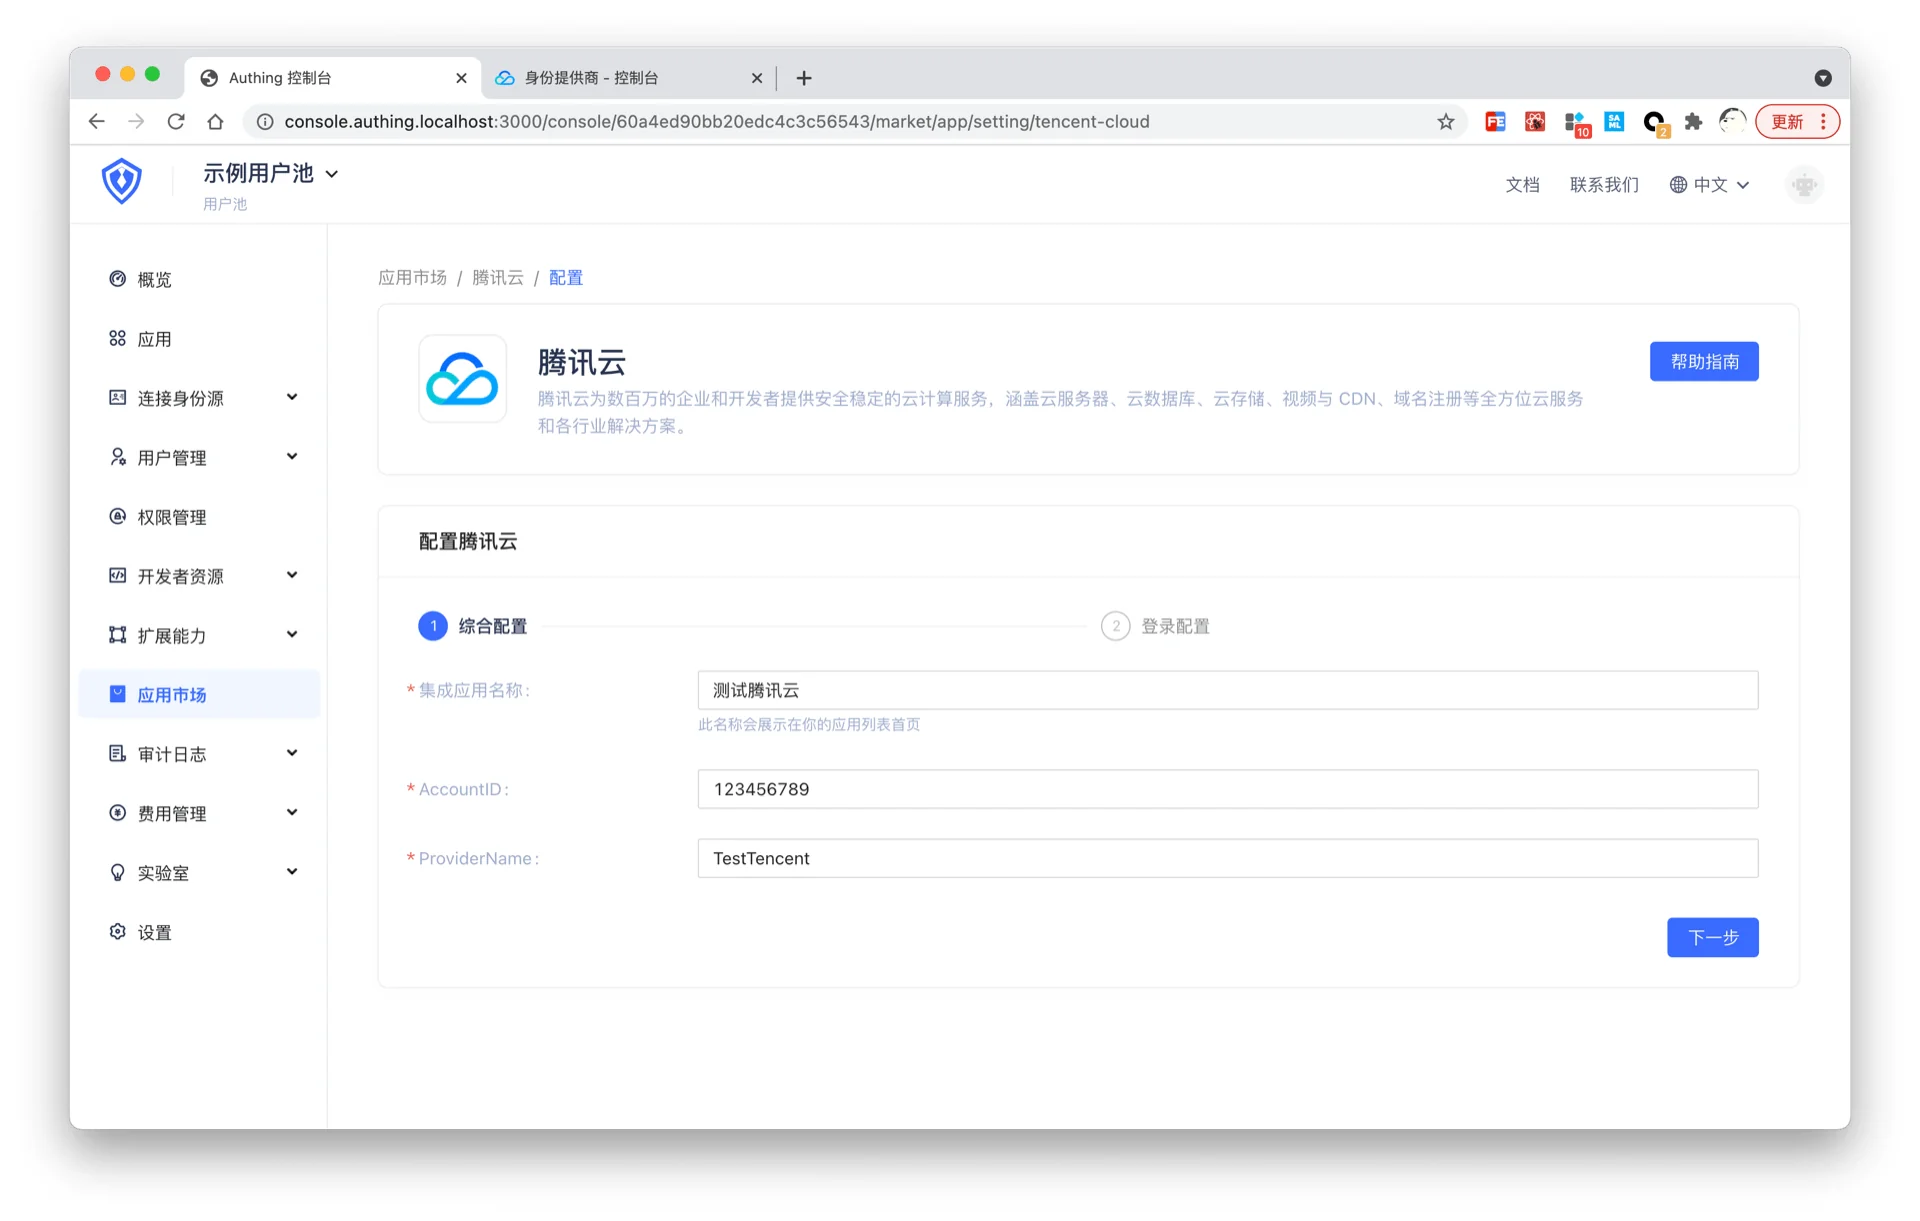Open new browser tab with plus
The height and width of the screenshot is (1221, 1920).
[804, 78]
